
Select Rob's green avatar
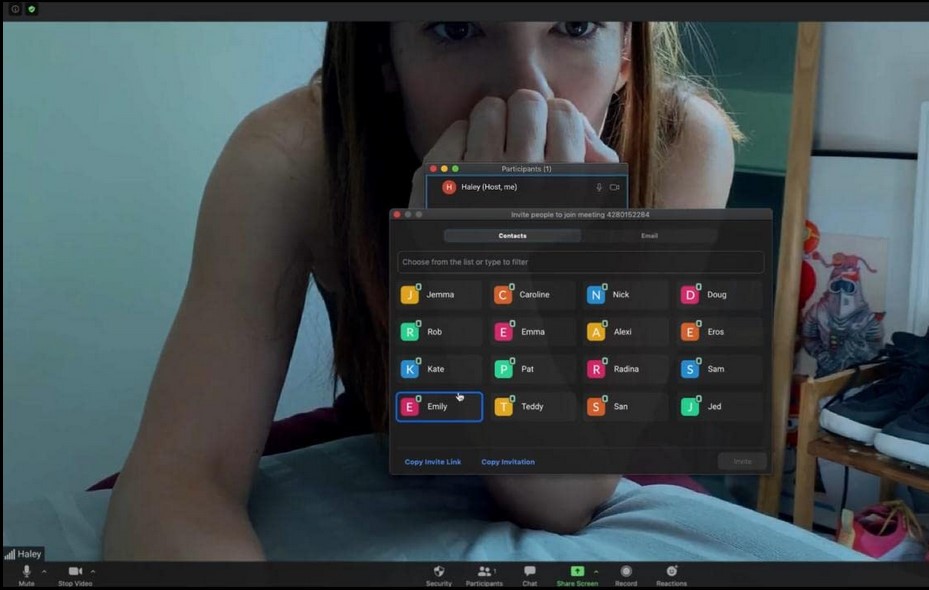[x=409, y=332]
